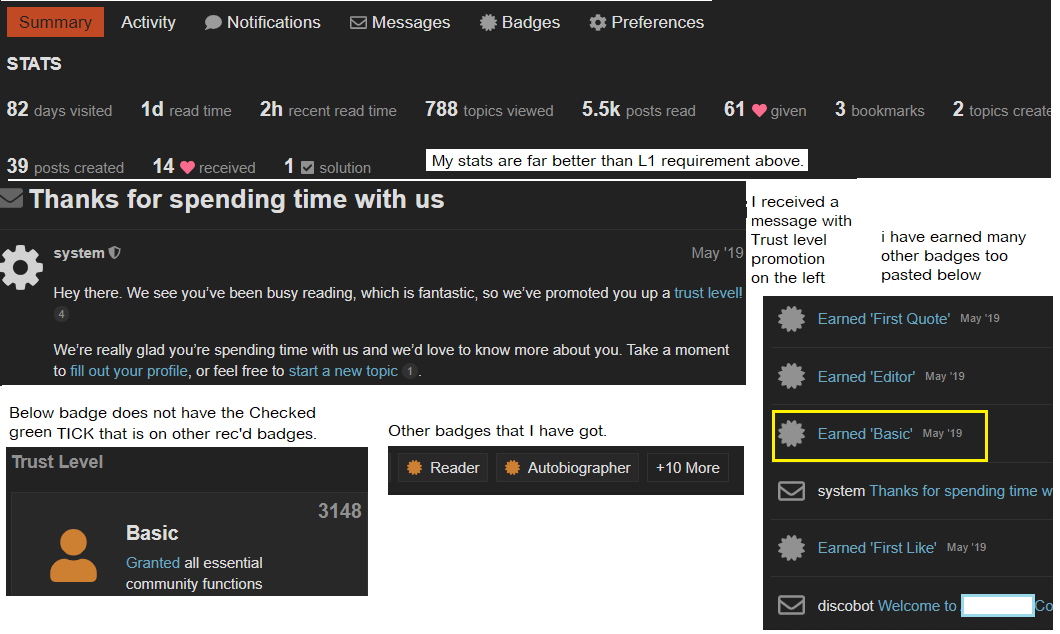The height and width of the screenshot is (634, 1060).
Task: Open the Badges tab
Action: coord(520,22)
